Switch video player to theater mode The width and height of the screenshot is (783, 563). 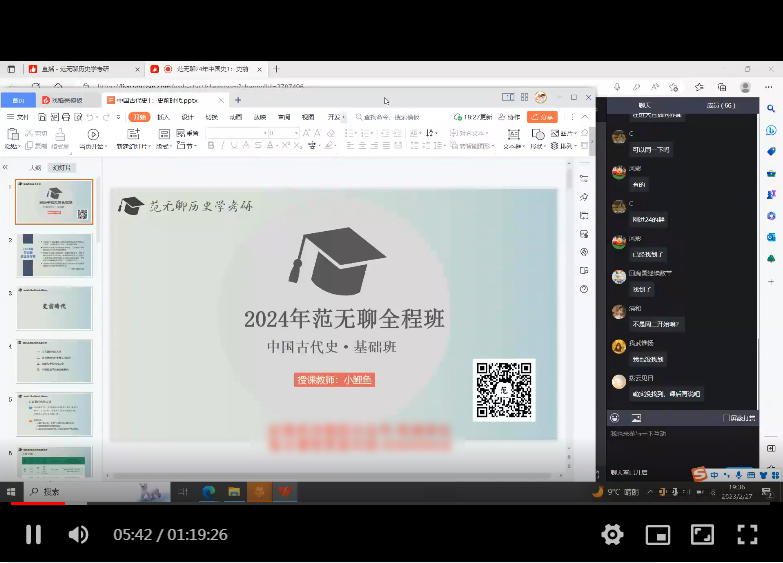click(x=702, y=535)
